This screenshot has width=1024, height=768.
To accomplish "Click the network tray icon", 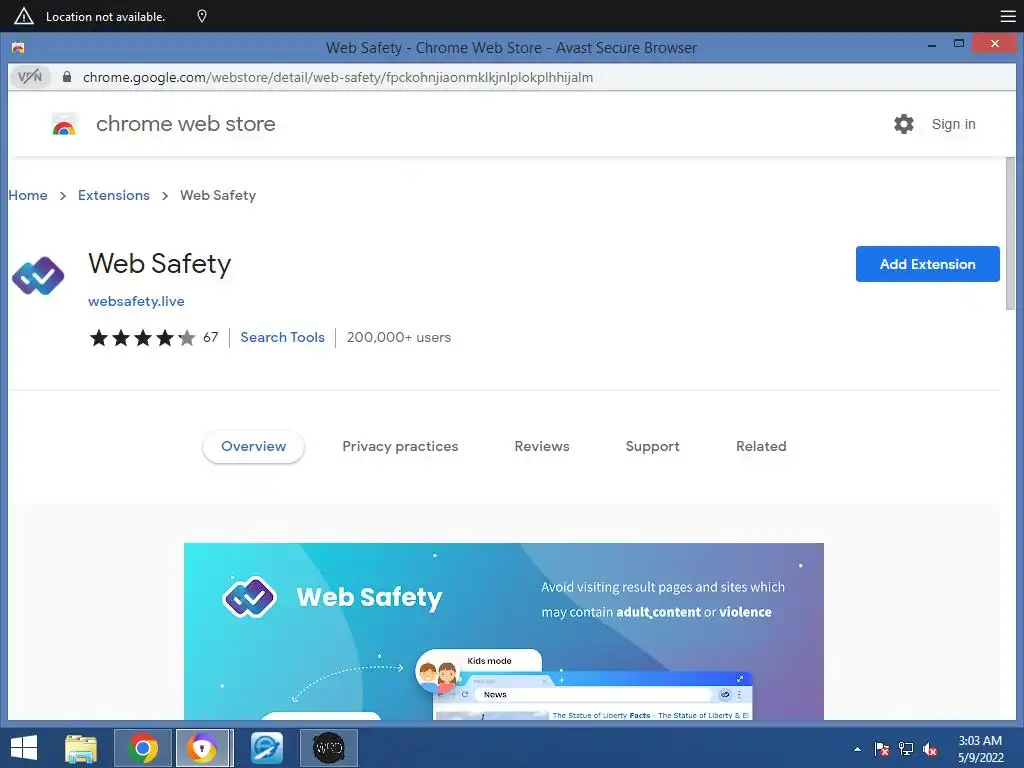I will click(x=906, y=749).
